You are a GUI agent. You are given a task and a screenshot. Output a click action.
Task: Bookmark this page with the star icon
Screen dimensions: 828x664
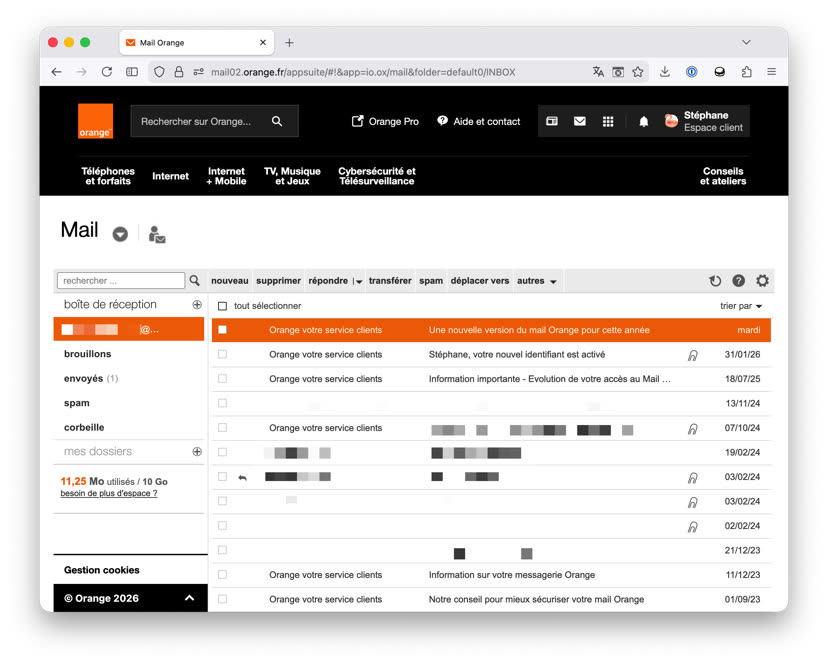tap(638, 72)
